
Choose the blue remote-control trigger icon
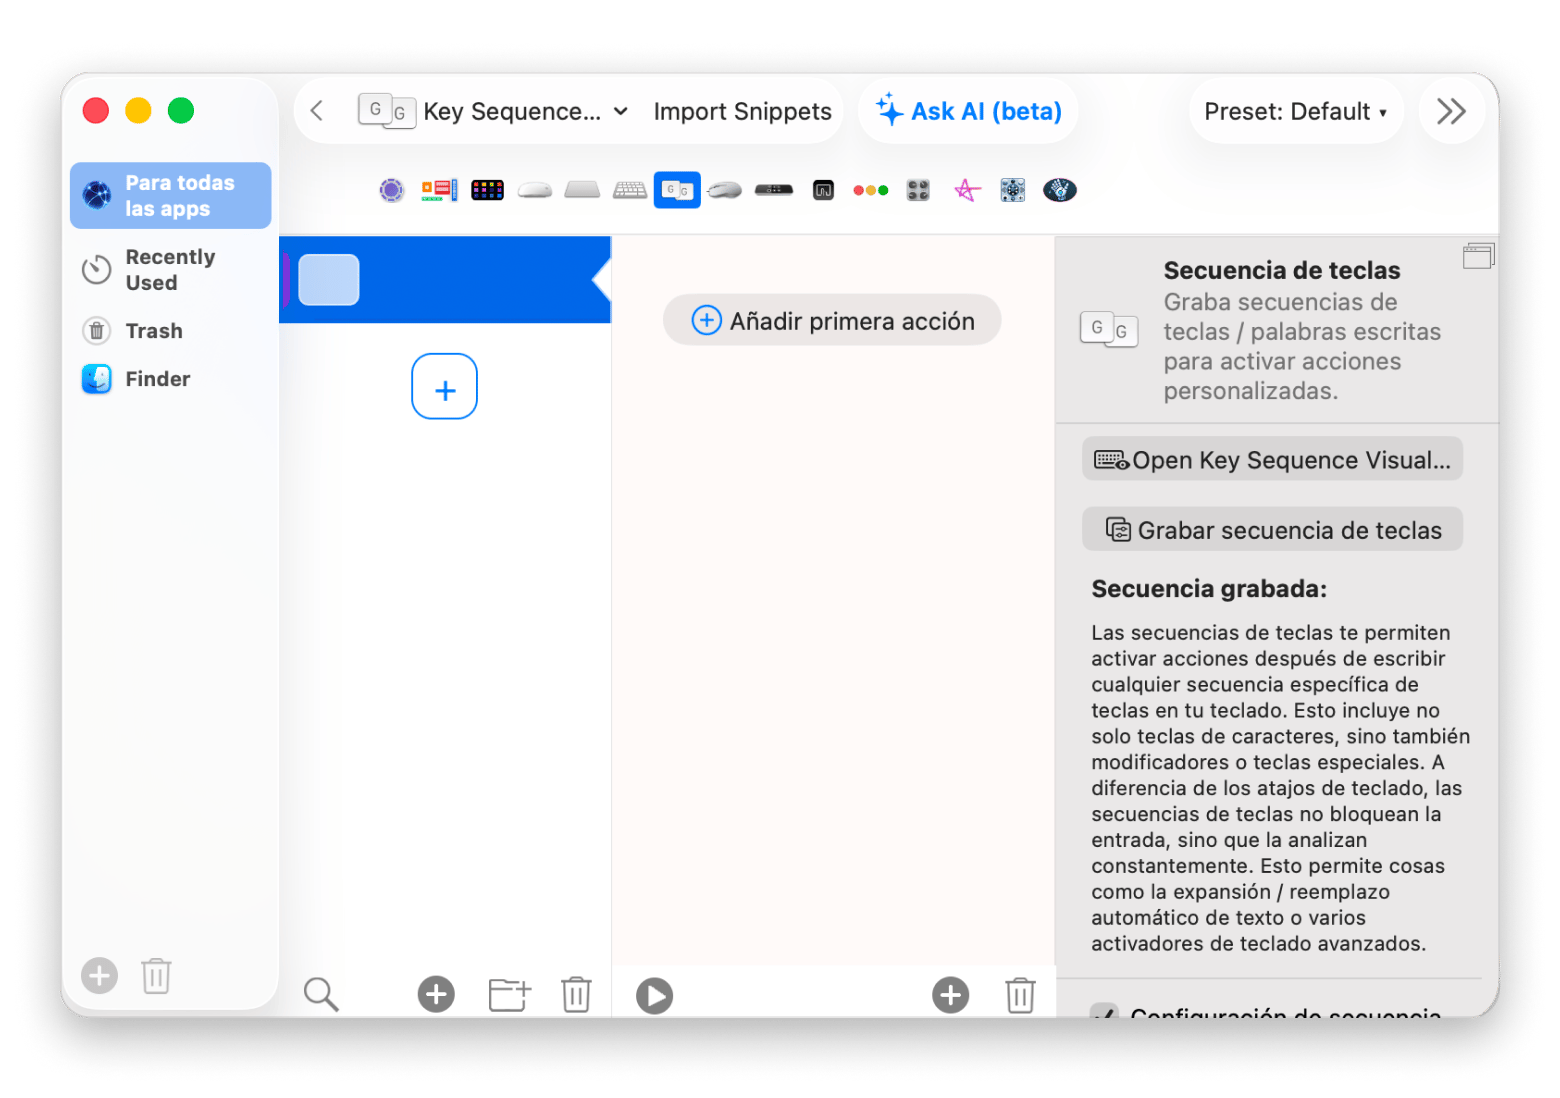pyautogui.click(x=1013, y=190)
